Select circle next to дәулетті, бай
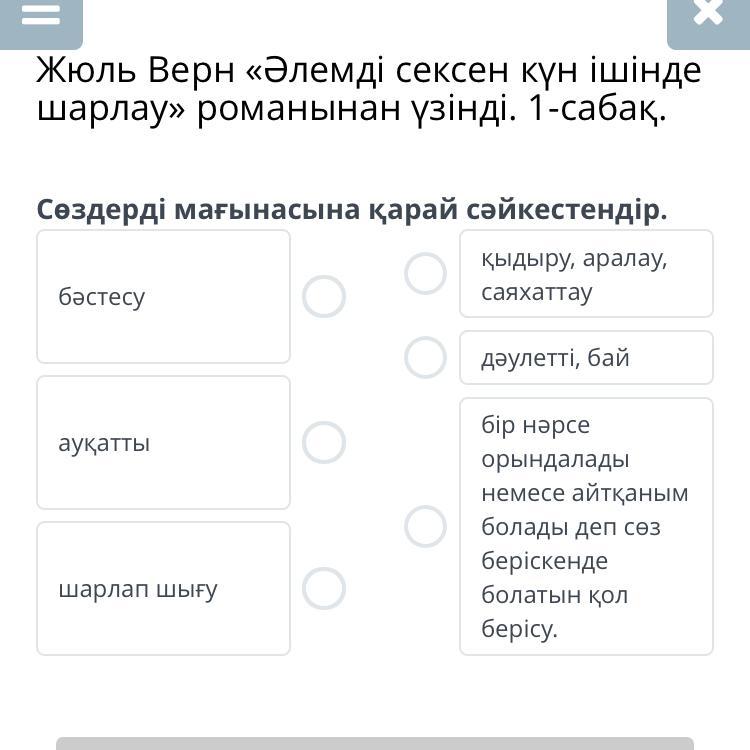 click(x=425, y=357)
